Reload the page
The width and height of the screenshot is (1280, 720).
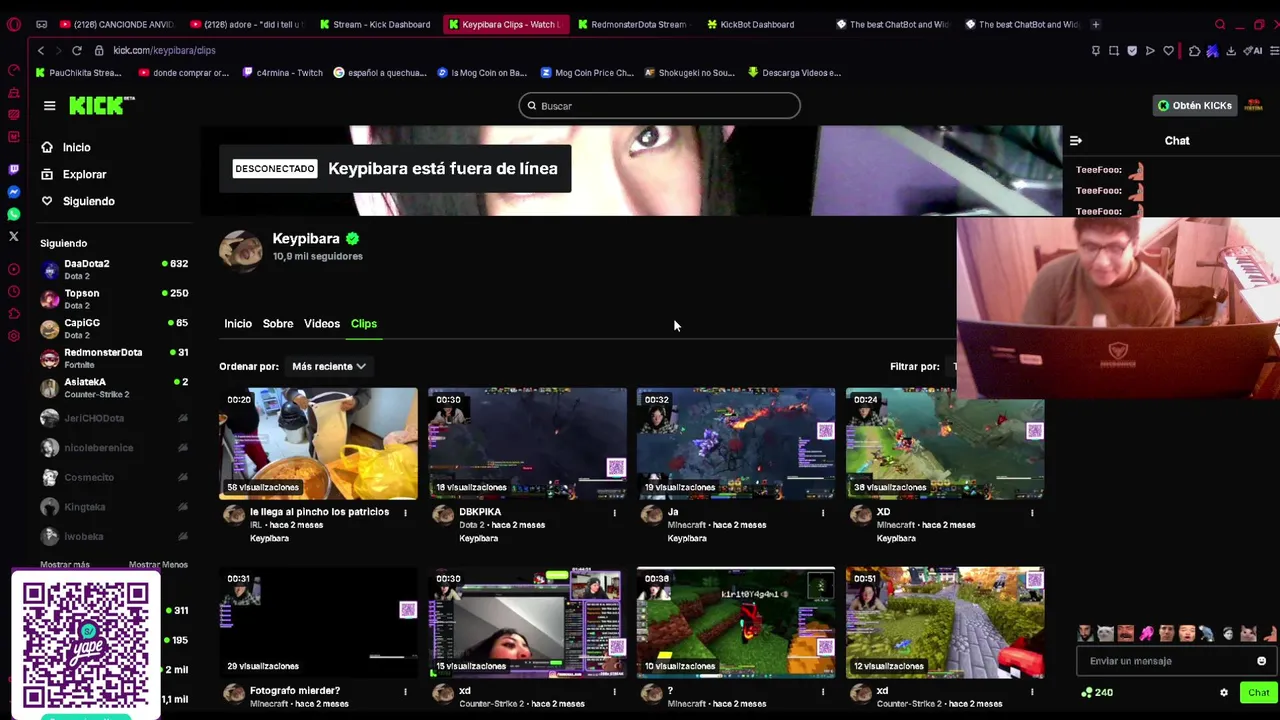[x=76, y=50]
